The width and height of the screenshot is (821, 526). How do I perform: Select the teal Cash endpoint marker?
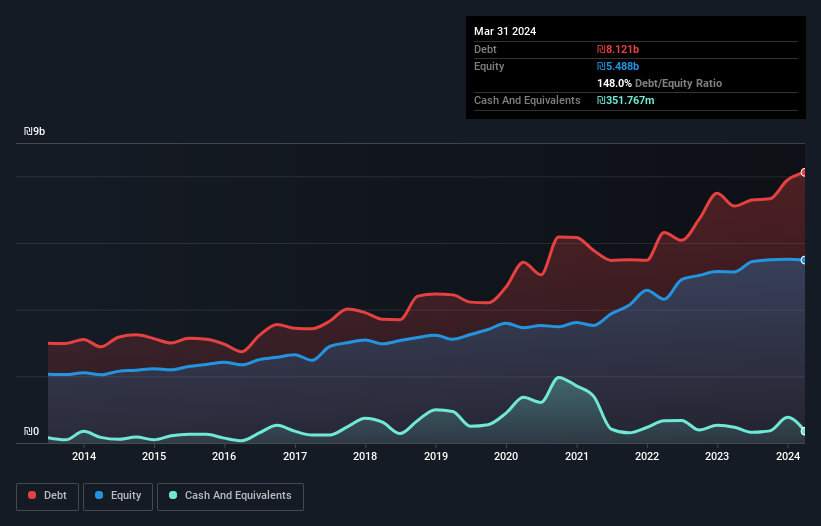tap(804, 431)
